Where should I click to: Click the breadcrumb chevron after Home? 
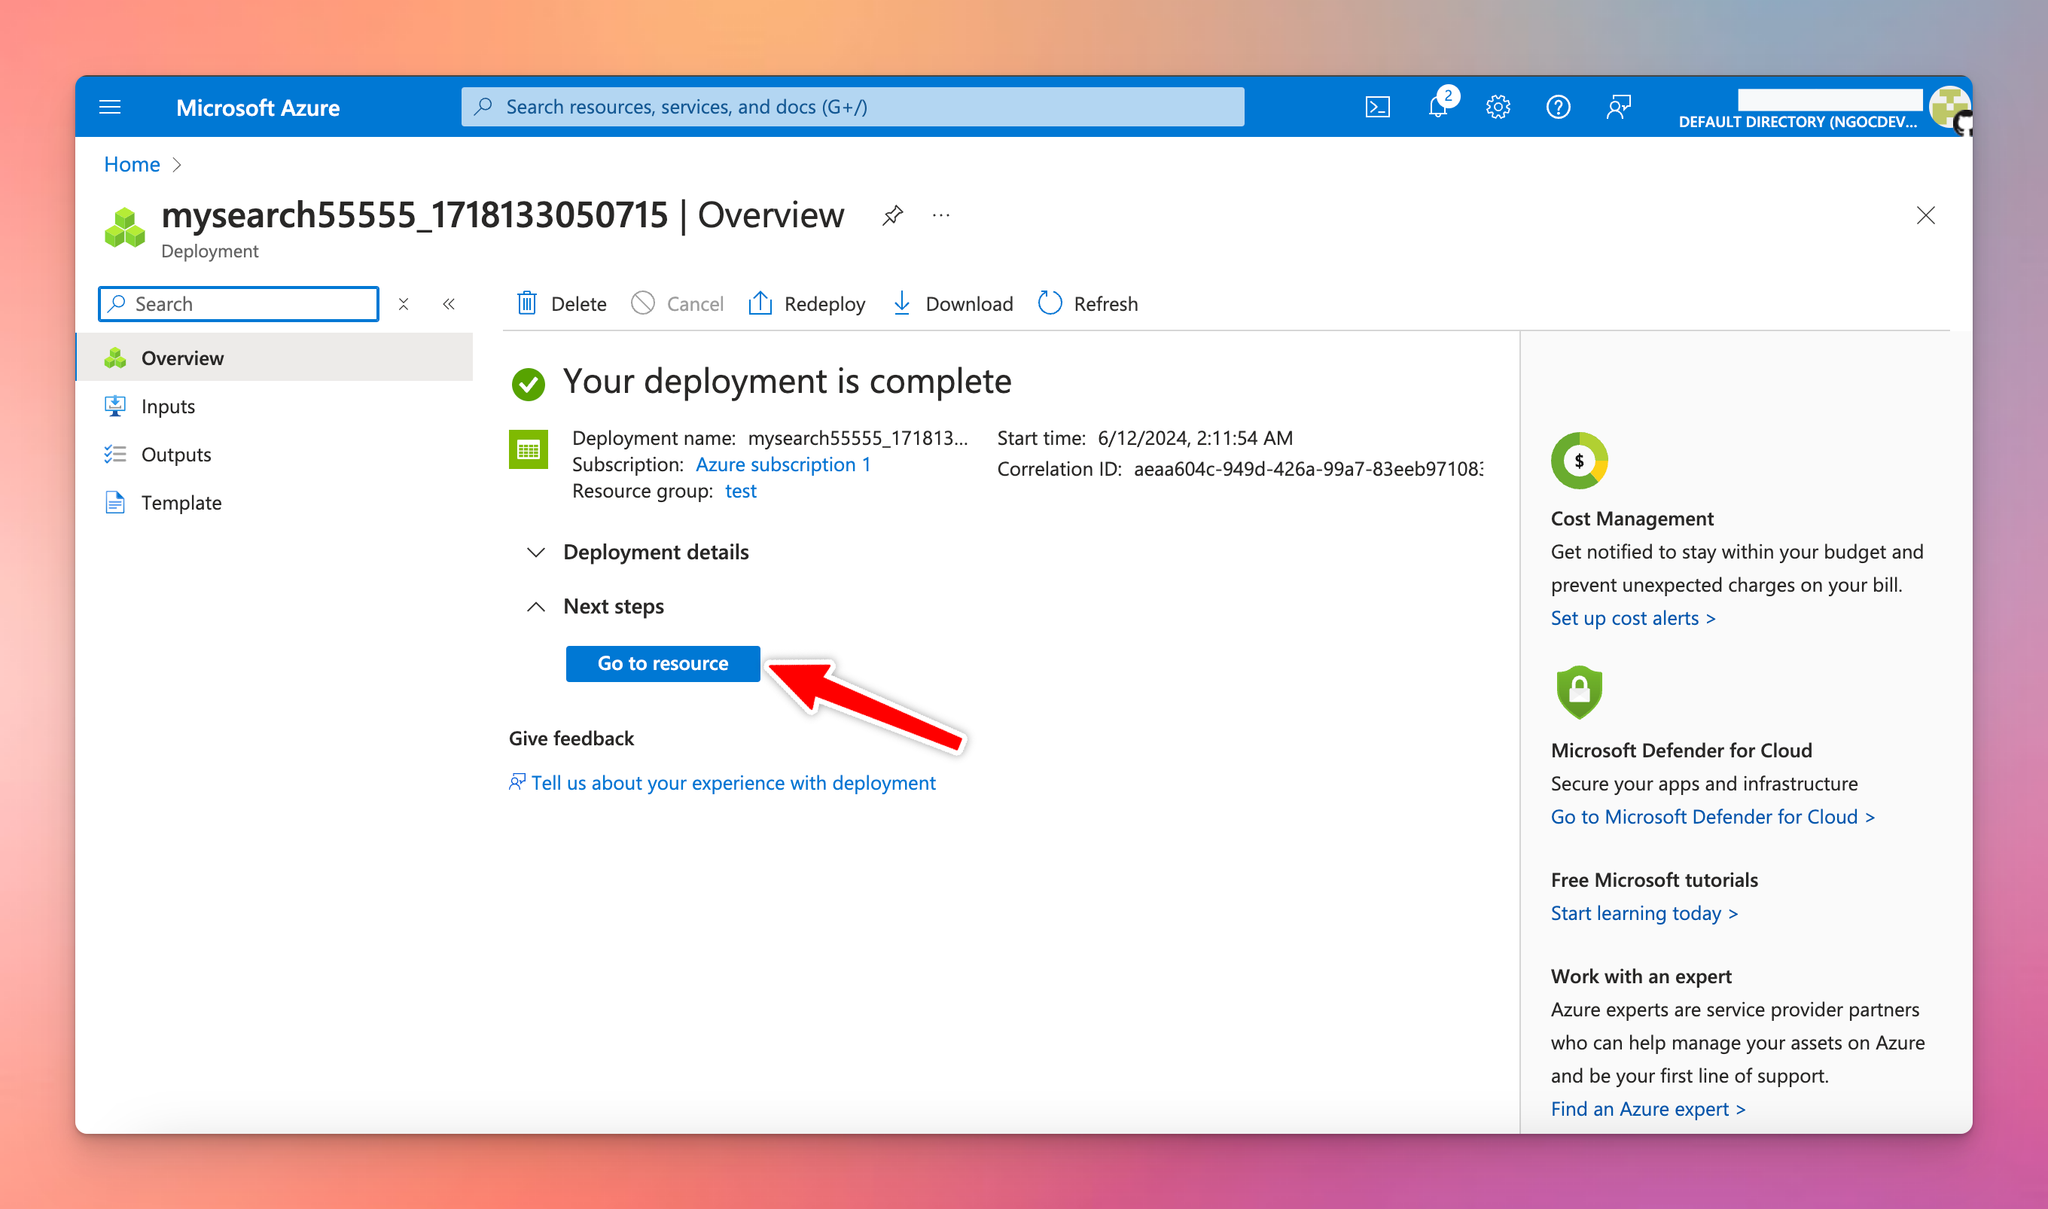(177, 165)
